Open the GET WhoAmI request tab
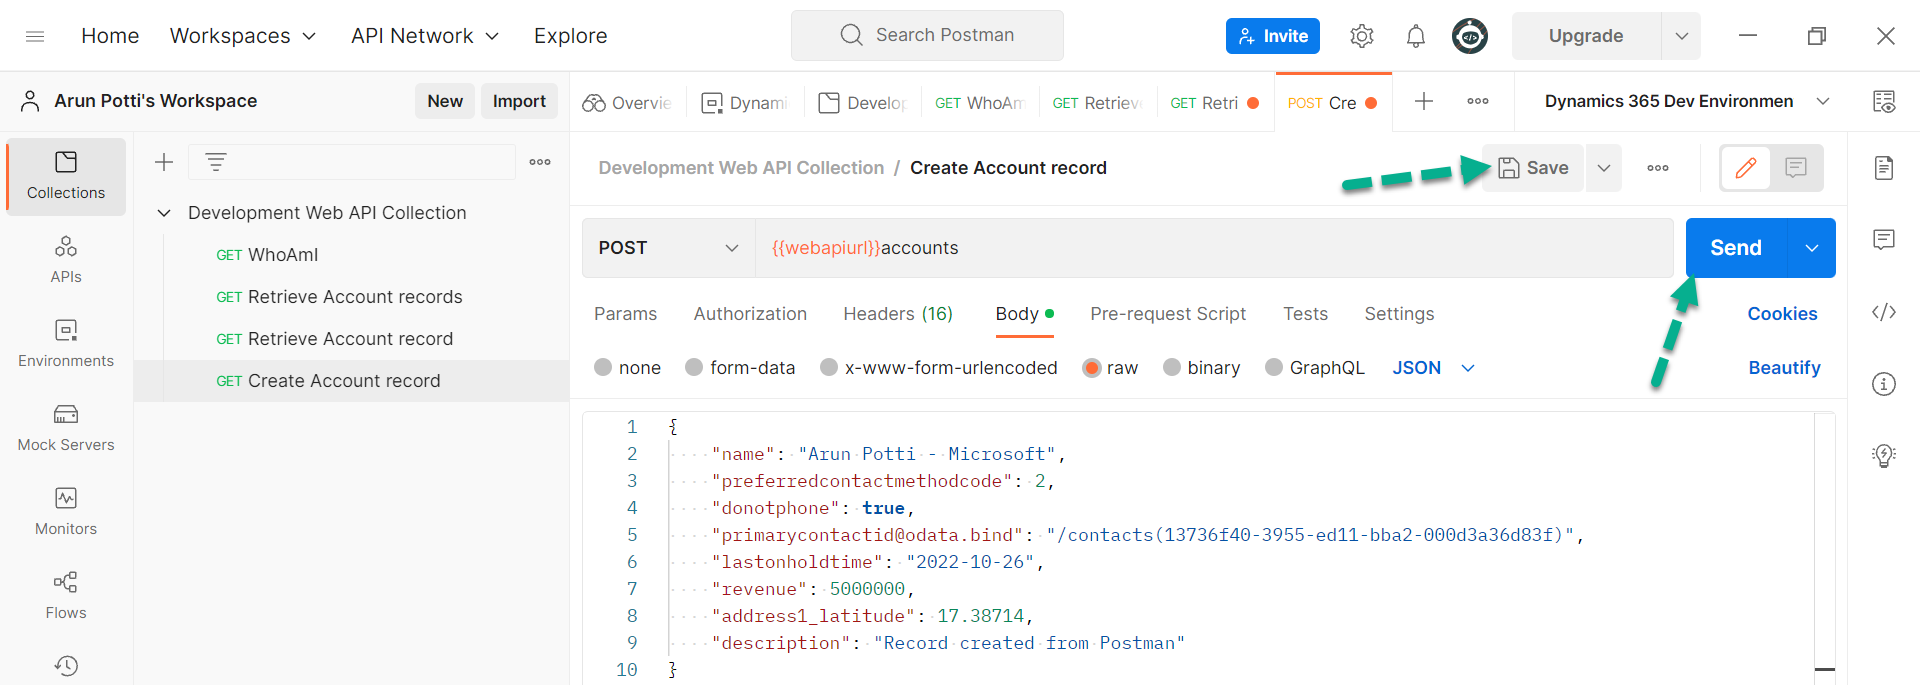This screenshot has height=685, width=1920. point(980,102)
